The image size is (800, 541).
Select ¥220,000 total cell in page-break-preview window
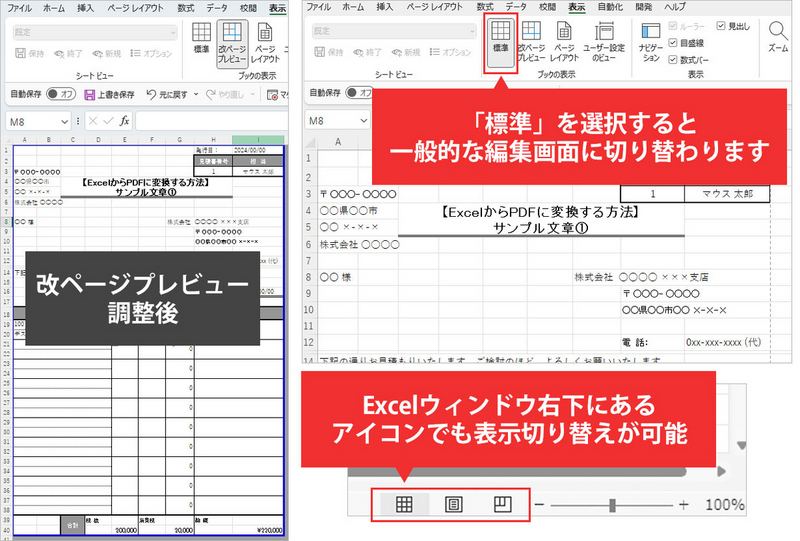coord(258,530)
